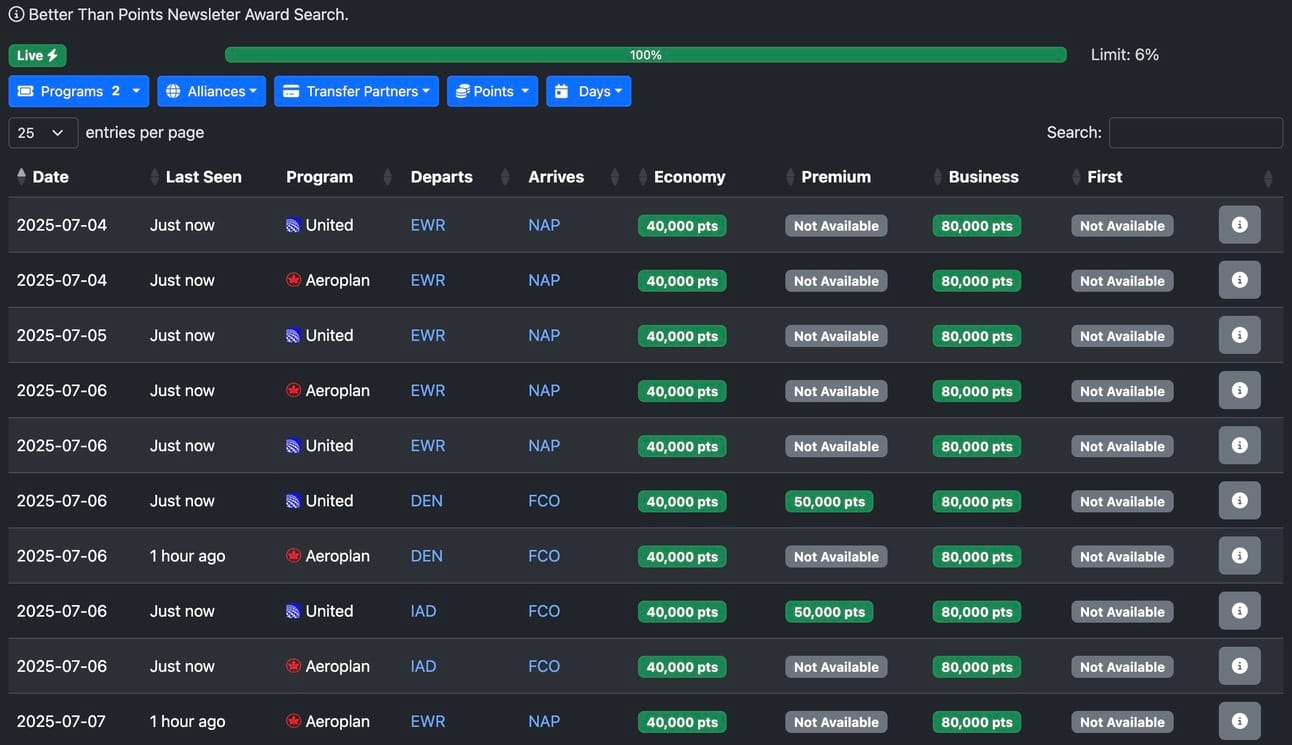Click the Aeroplan logo in the DEN–FCO row
Screen dimensions: 1292x745
coord(293,556)
